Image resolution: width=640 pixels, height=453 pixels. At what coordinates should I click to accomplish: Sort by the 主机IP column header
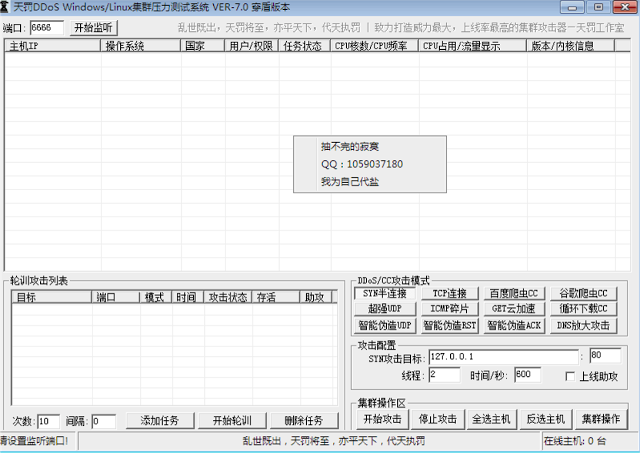53,46
